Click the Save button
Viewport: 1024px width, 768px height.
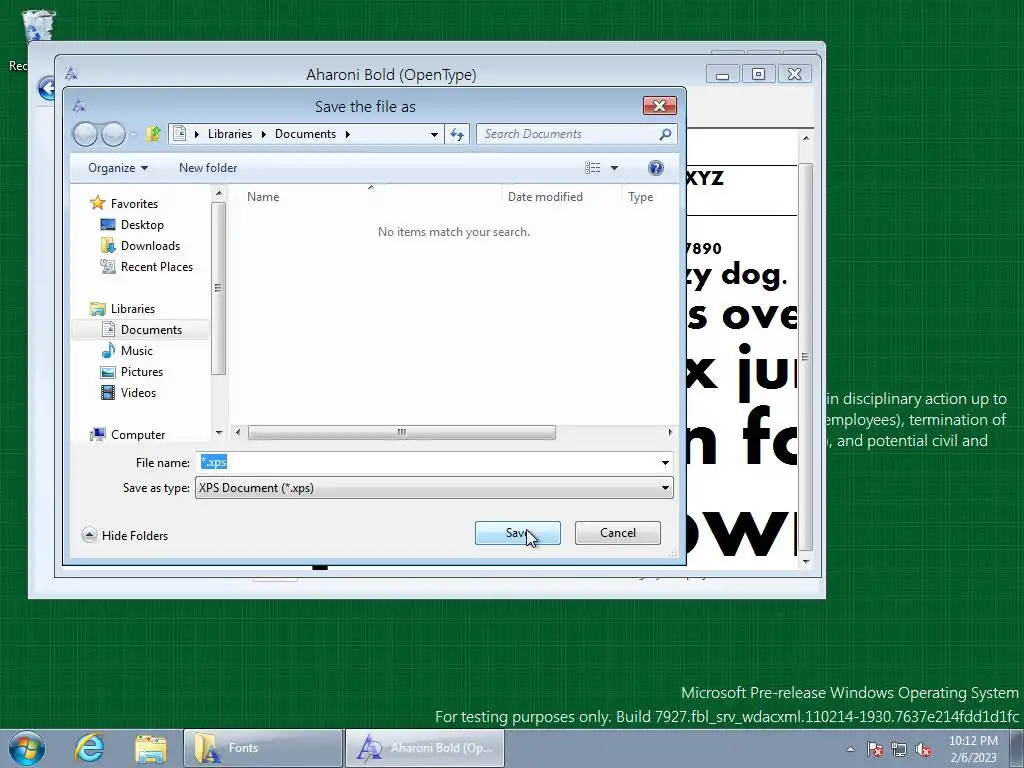click(x=517, y=533)
